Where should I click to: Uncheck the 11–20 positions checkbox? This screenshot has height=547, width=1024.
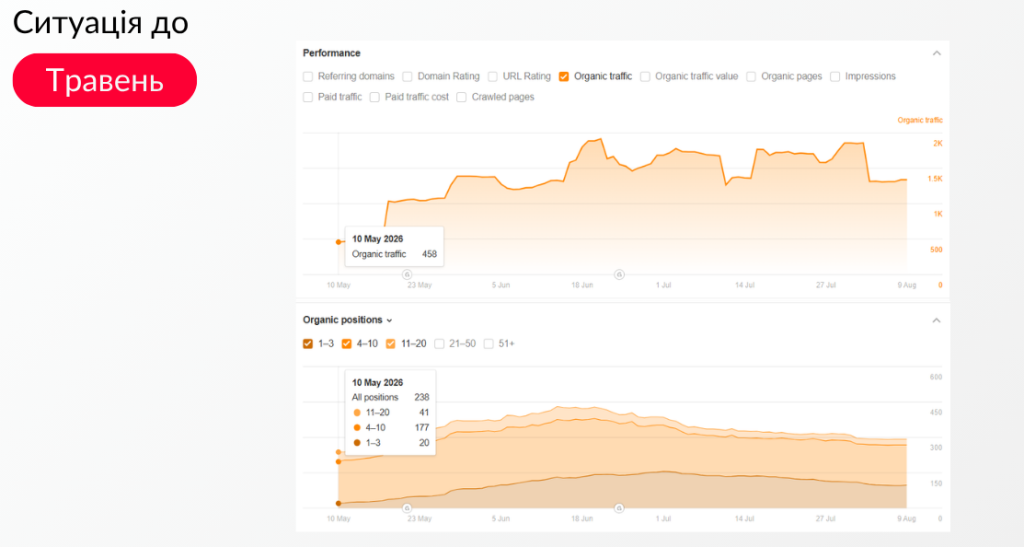pyautogui.click(x=391, y=344)
